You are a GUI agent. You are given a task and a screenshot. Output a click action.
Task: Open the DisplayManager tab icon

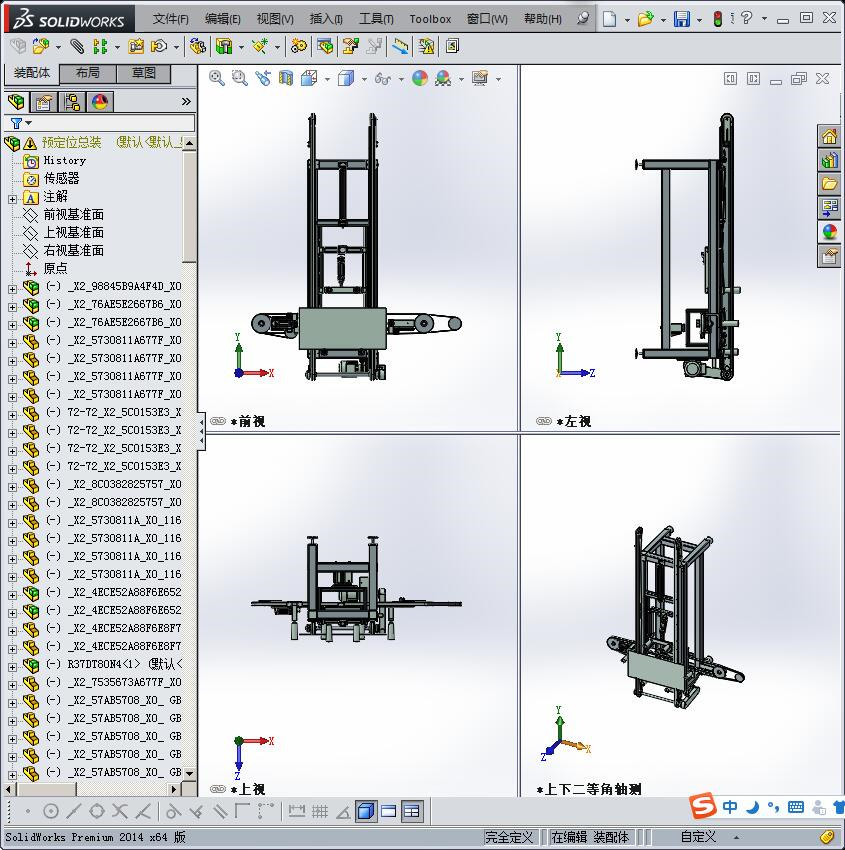(x=100, y=102)
